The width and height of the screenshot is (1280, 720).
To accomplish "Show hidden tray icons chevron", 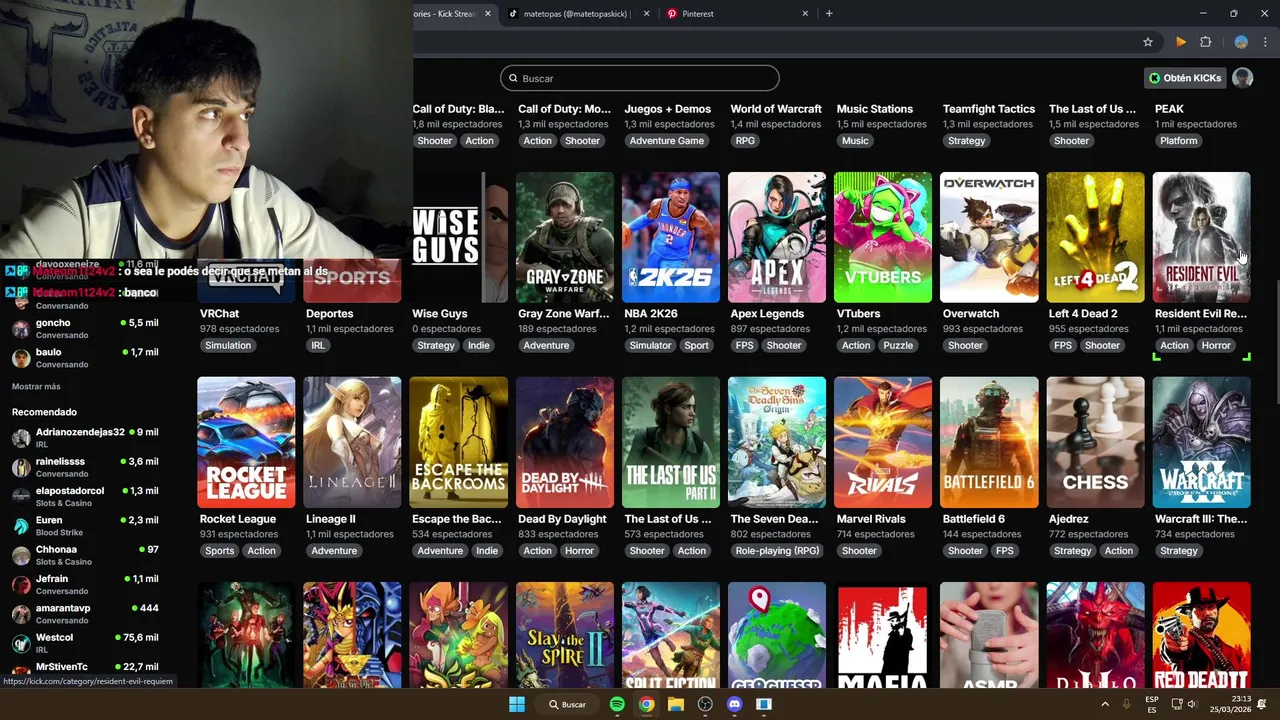I will pos(1105,704).
